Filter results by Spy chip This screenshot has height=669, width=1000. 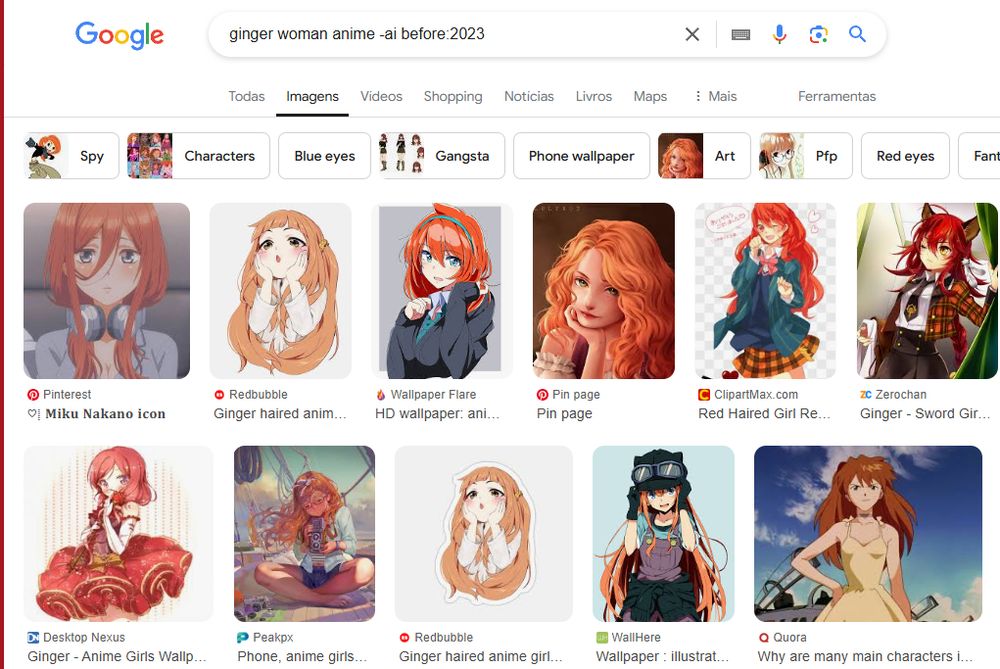(71, 156)
